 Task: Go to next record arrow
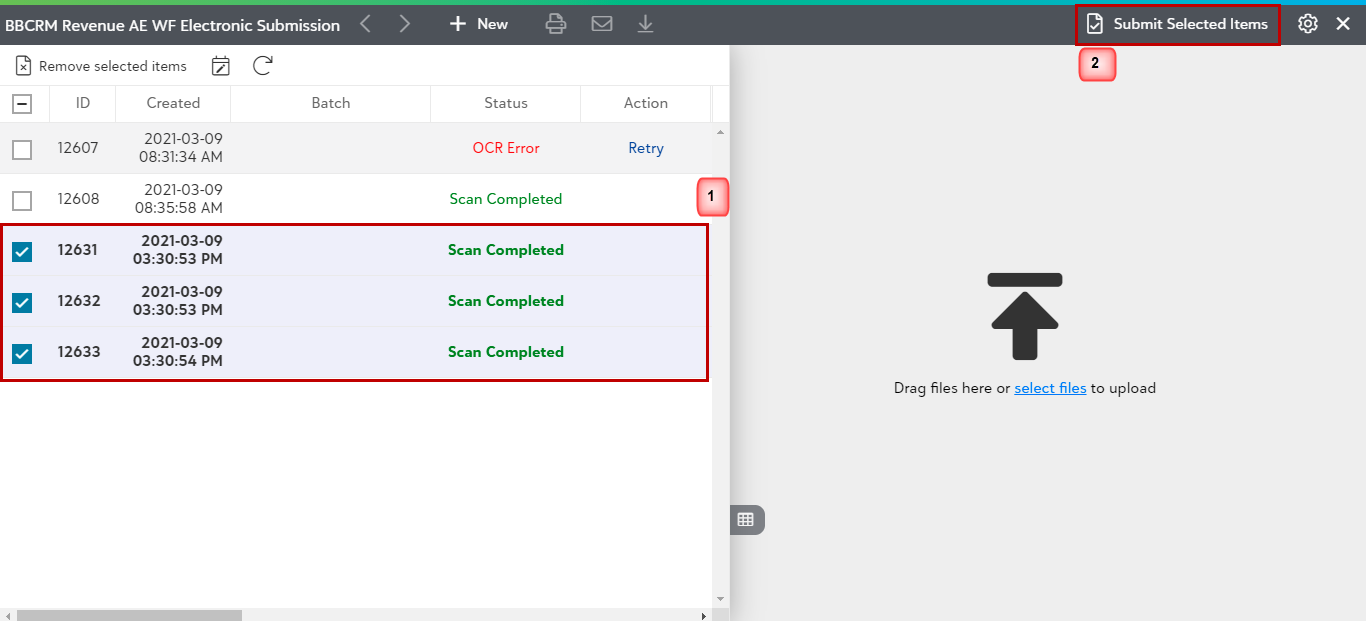pyautogui.click(x=404, y=24)
